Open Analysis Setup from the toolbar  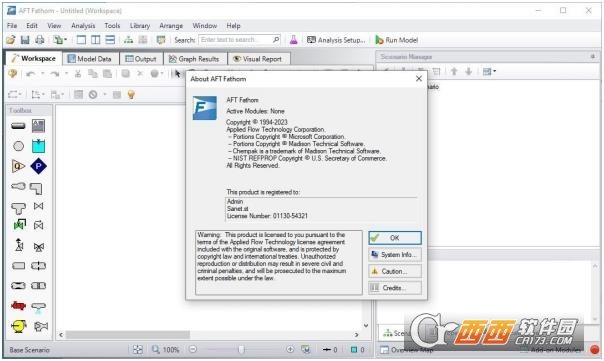click(x=336, y=40)
